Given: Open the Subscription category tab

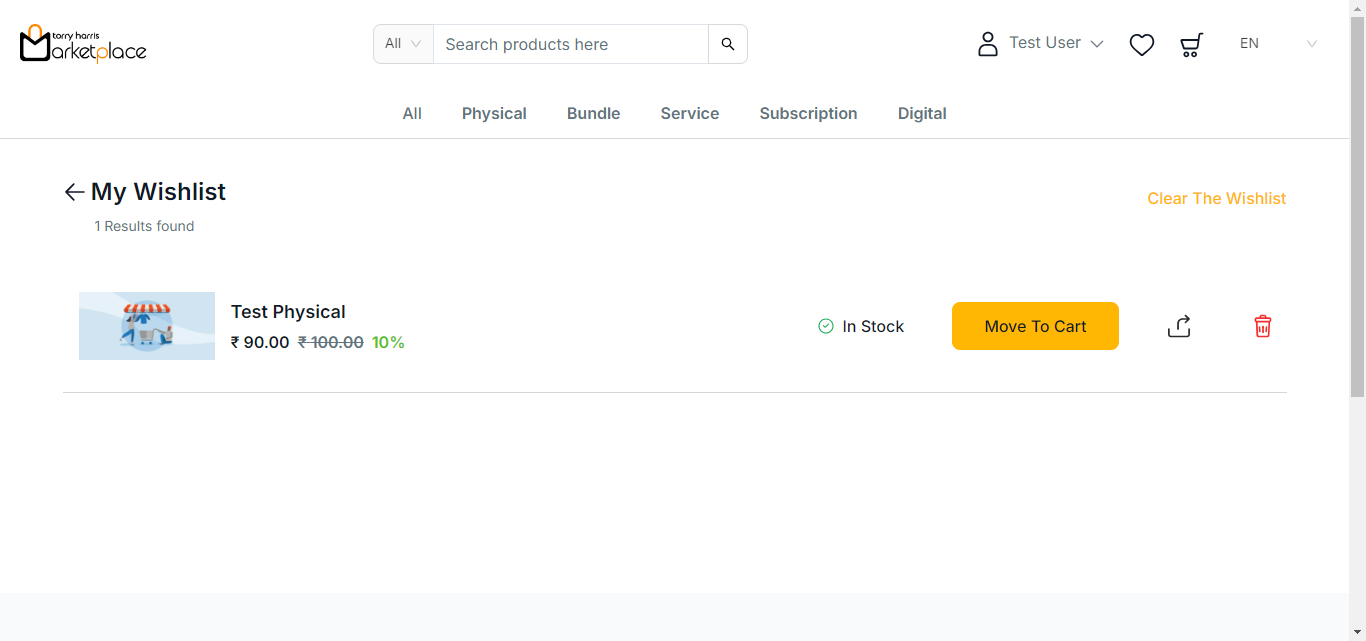Looking at the screenshot, I should tap(808, 114).
